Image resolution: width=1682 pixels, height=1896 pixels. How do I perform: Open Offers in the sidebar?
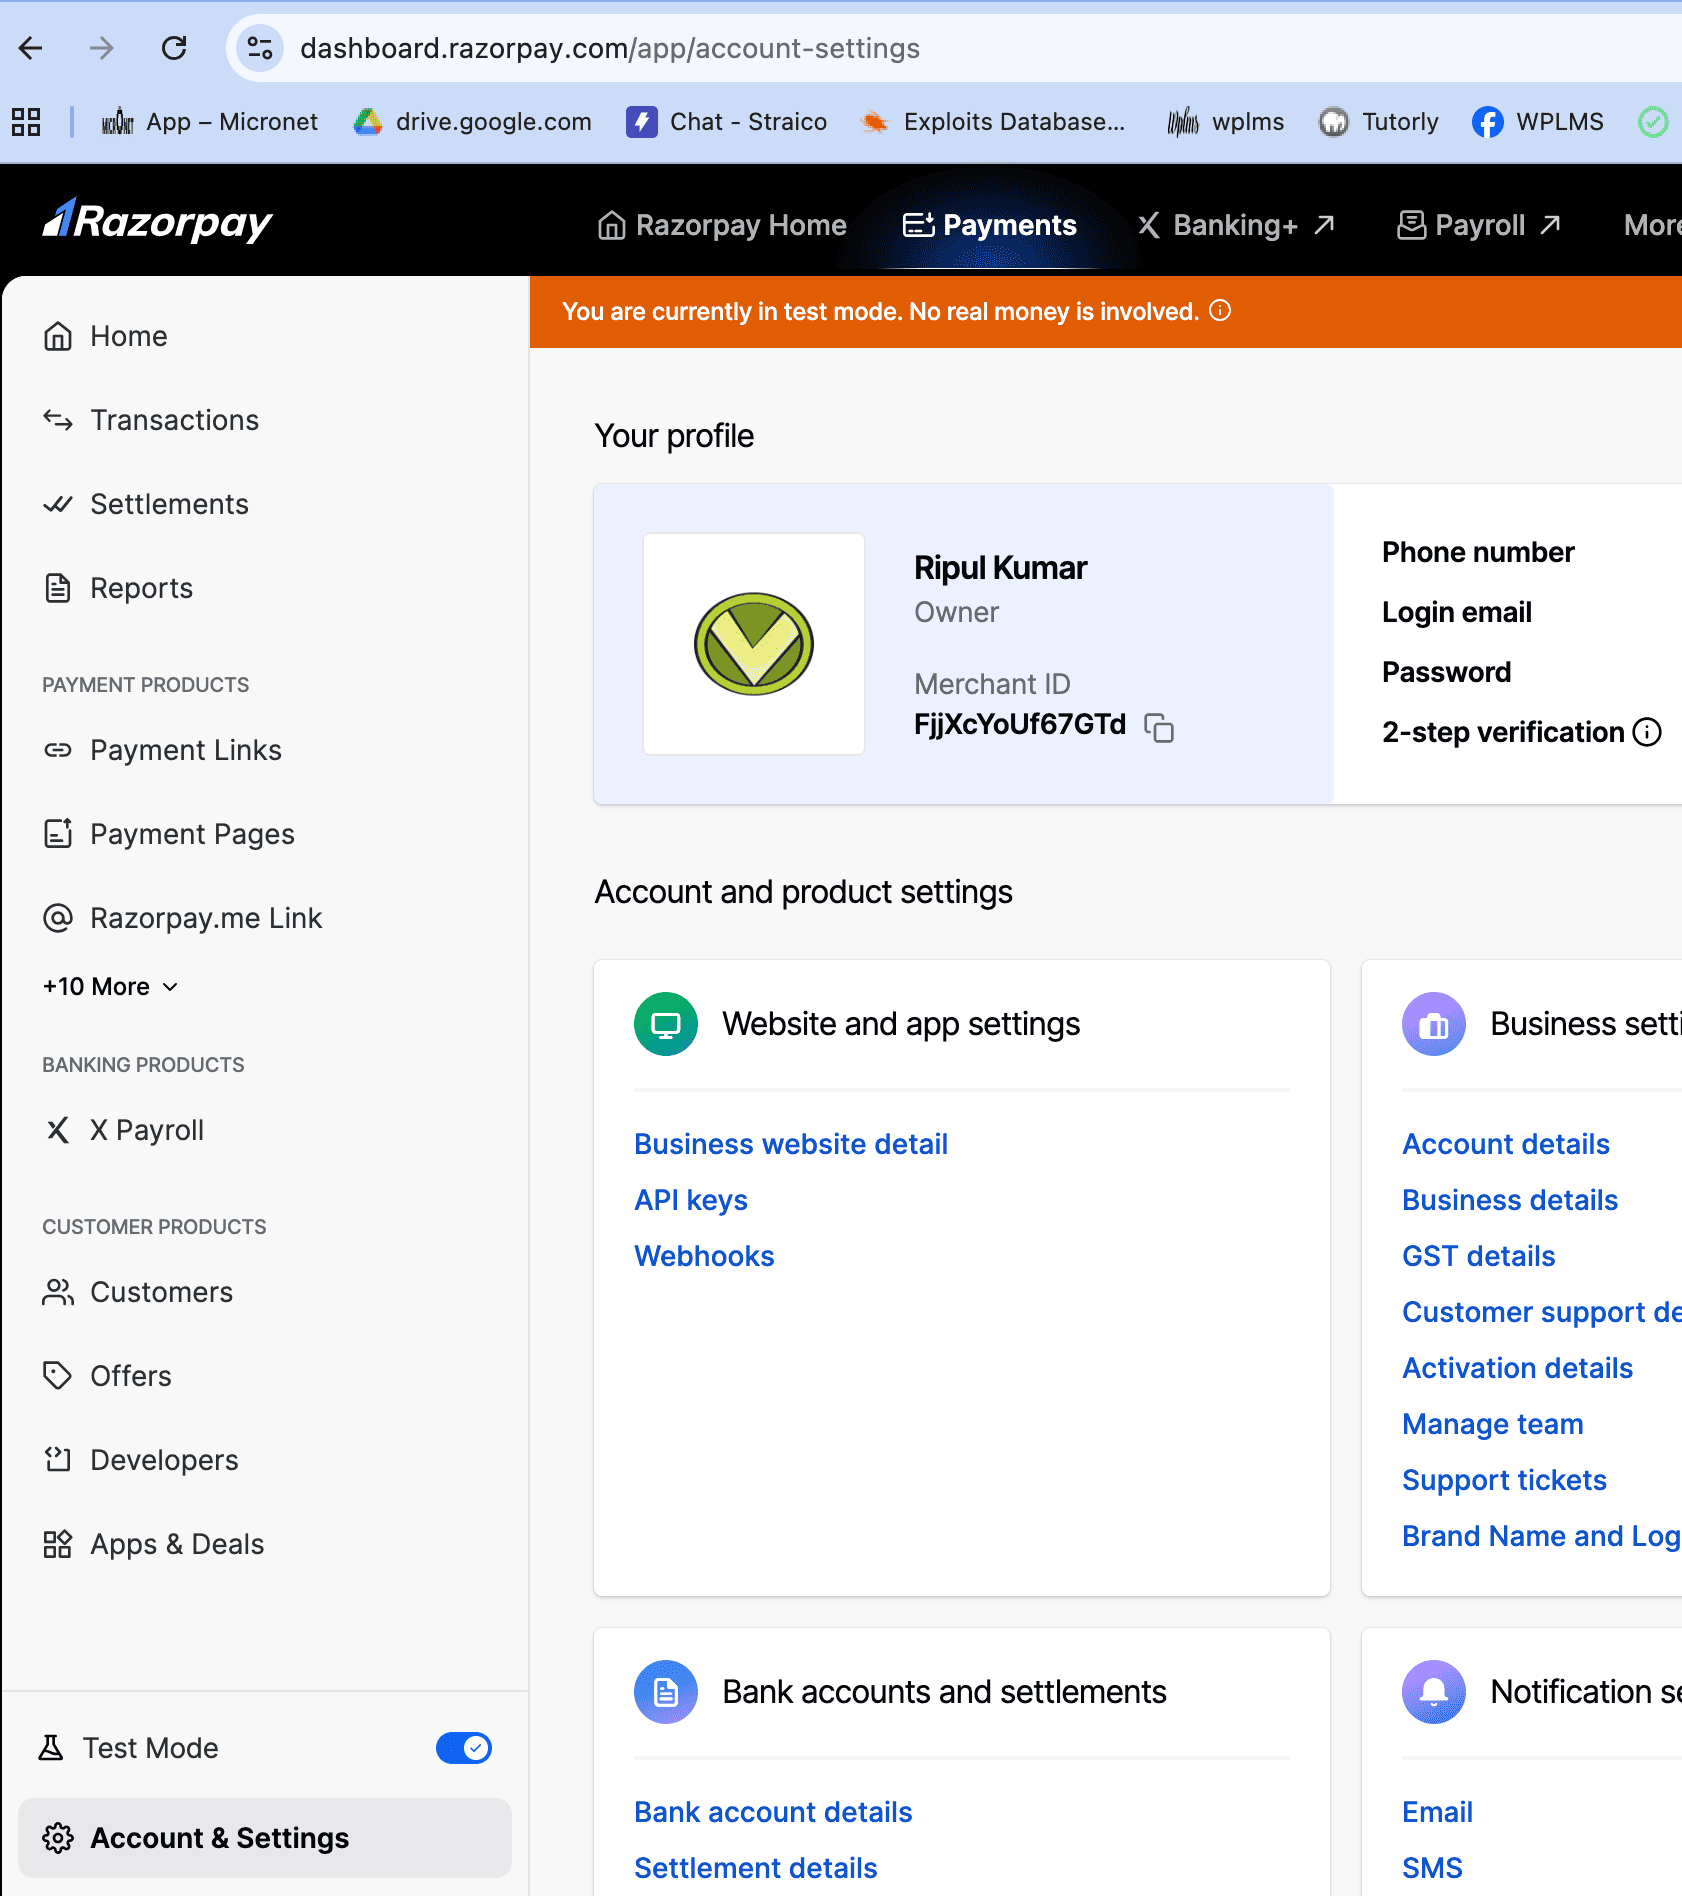click(x=265, y=1376)
